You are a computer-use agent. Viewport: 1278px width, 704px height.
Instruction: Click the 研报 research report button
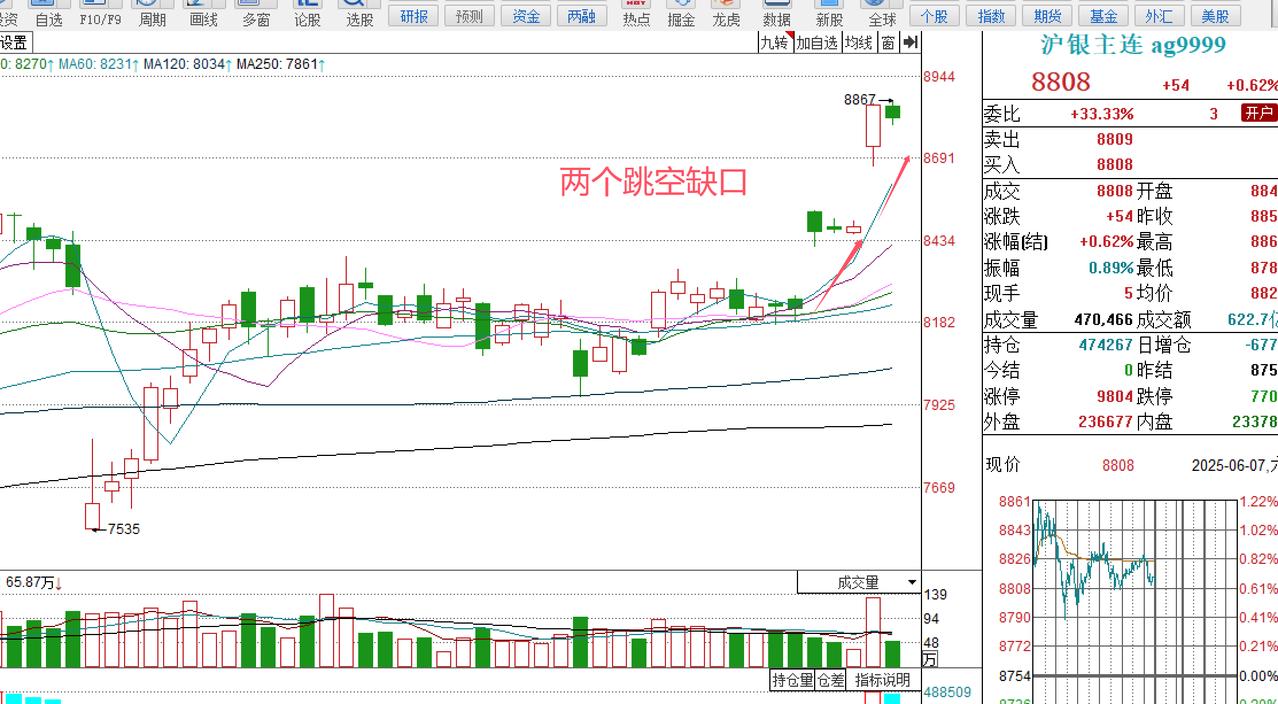coord(414,16)
